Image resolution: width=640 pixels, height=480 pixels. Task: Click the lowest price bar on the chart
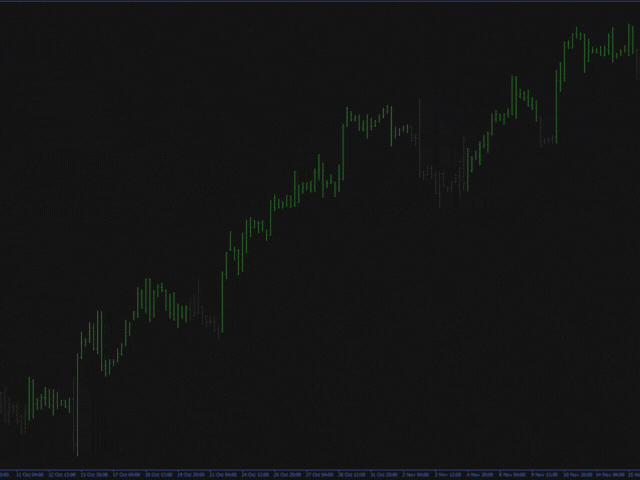78,405
